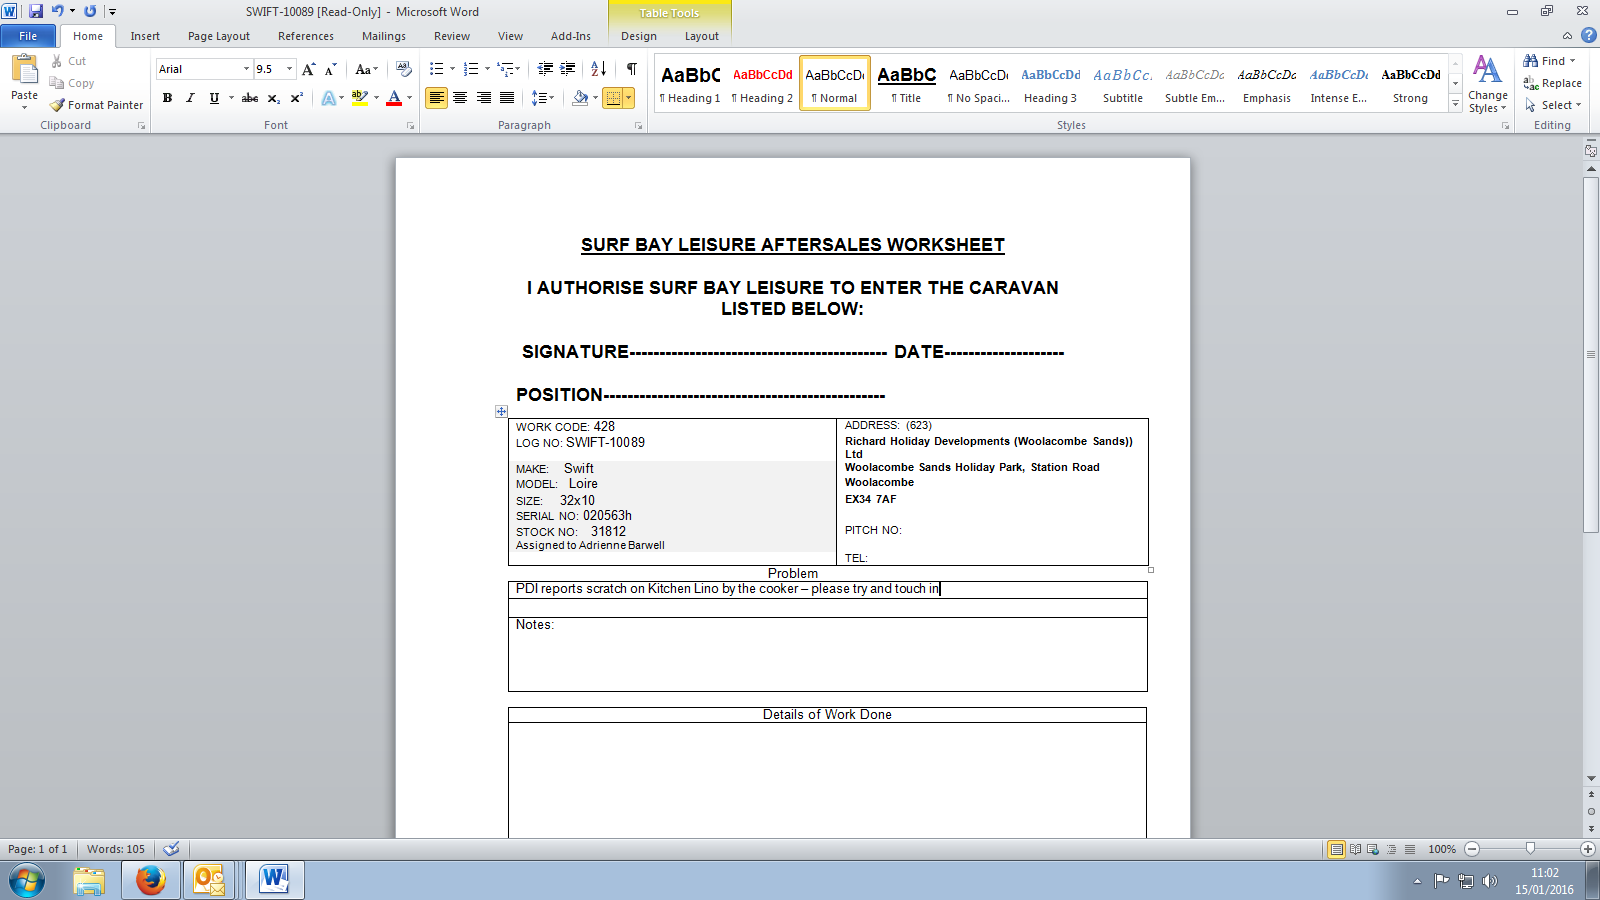Open the Table Tools Design tab

point(639,36)
